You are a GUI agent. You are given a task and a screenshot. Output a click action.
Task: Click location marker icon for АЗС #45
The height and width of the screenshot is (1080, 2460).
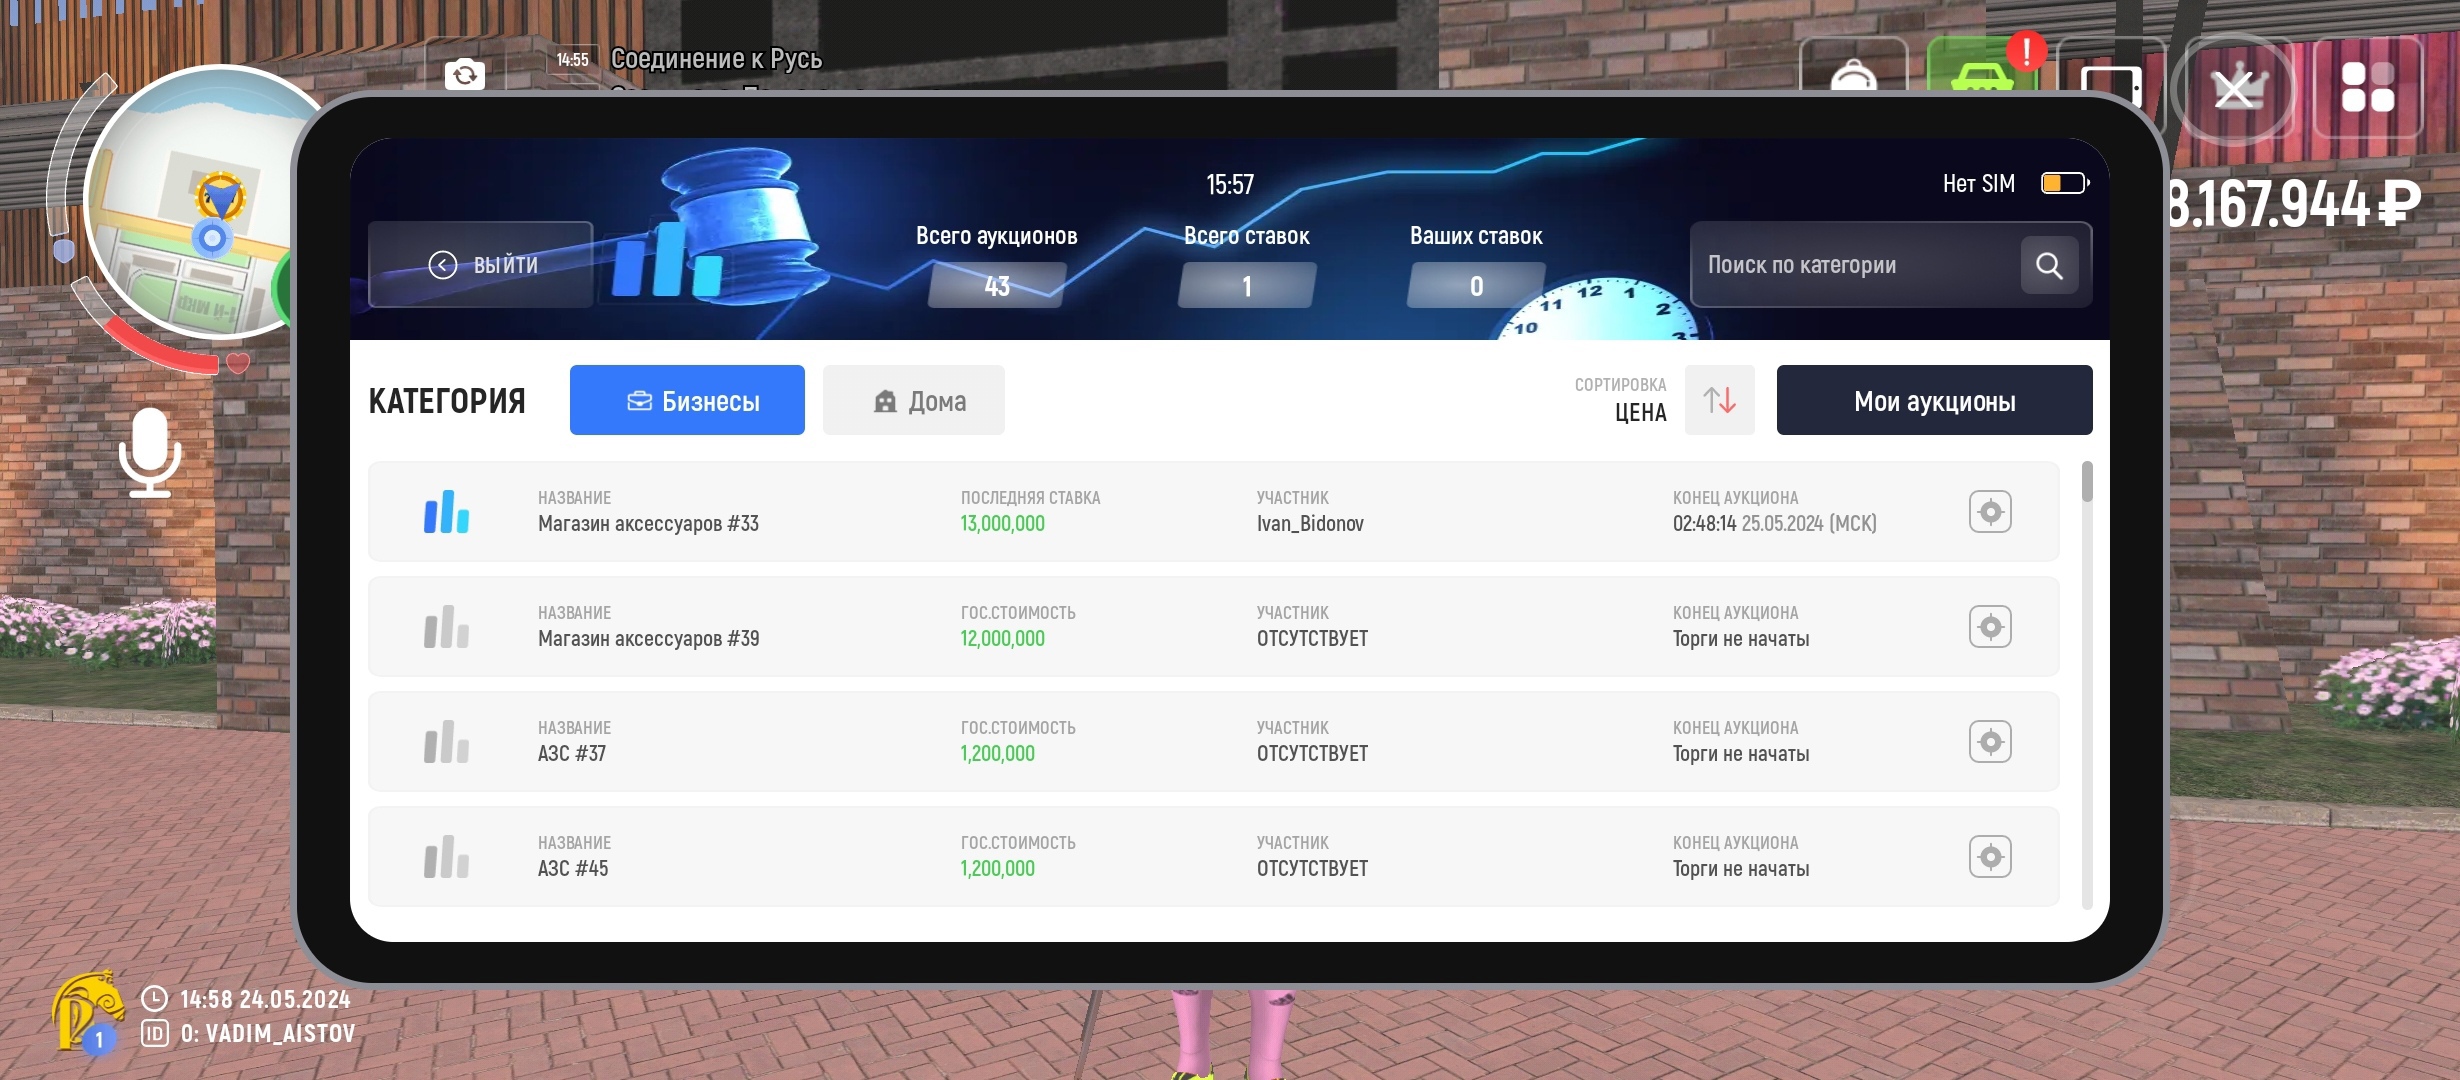(x=1990, y=857)
